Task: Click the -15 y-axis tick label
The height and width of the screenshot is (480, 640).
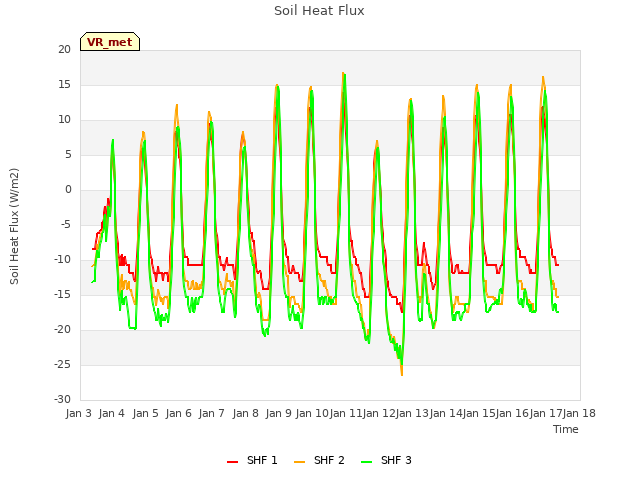Action: pos(63,294)
